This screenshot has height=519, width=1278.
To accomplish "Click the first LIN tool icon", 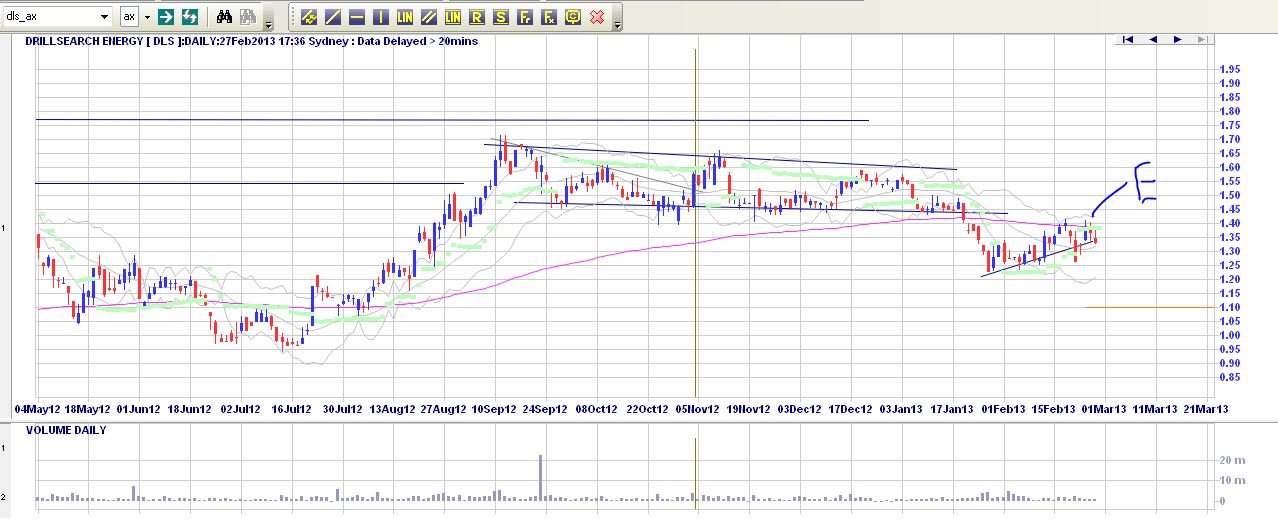I will pyautogui.click(x=405, y=17).
